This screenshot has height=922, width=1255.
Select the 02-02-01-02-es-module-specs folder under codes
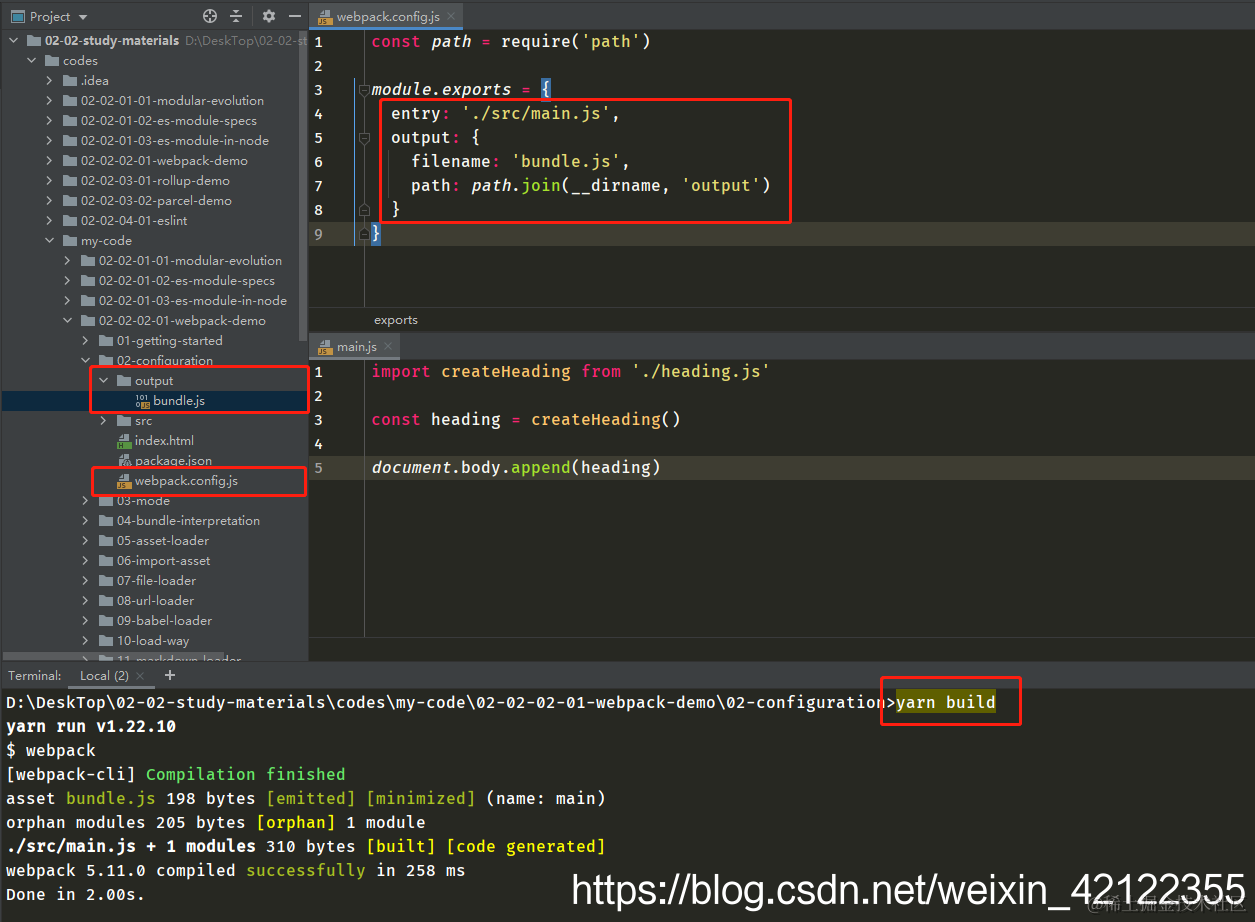click(x=169, y=121)
